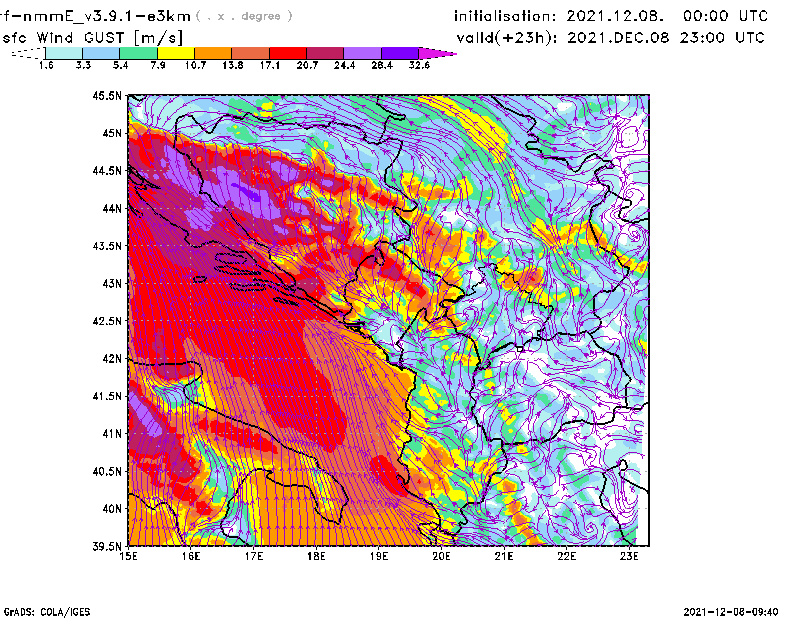Screen dimensions: 800x618
Task: Click the dashed white arrow at the legend's low end
Action: pyautogui.click(x=28, y=53)
